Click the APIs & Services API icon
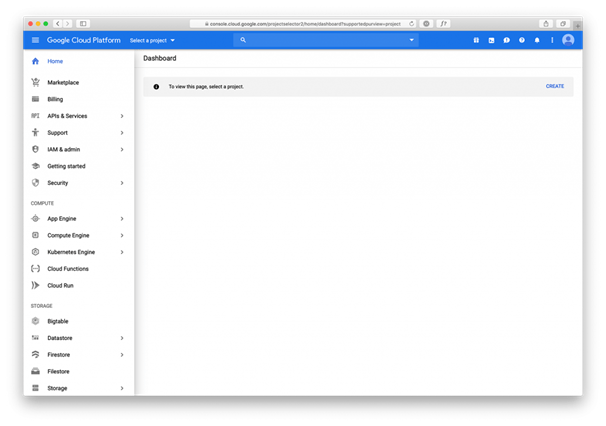606x426 pixels. (x=36, y=116)
